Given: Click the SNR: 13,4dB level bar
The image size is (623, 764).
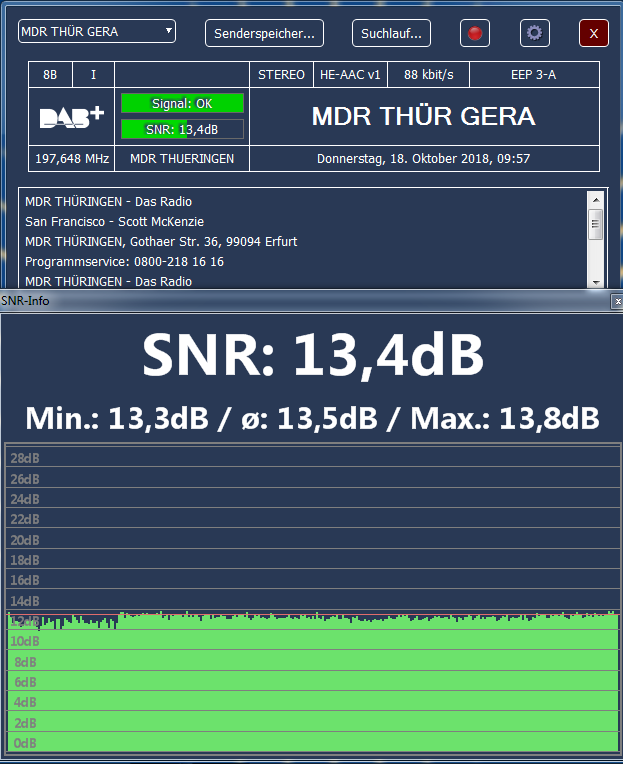Looking at the screenshot, I should (x=182, y=129).
